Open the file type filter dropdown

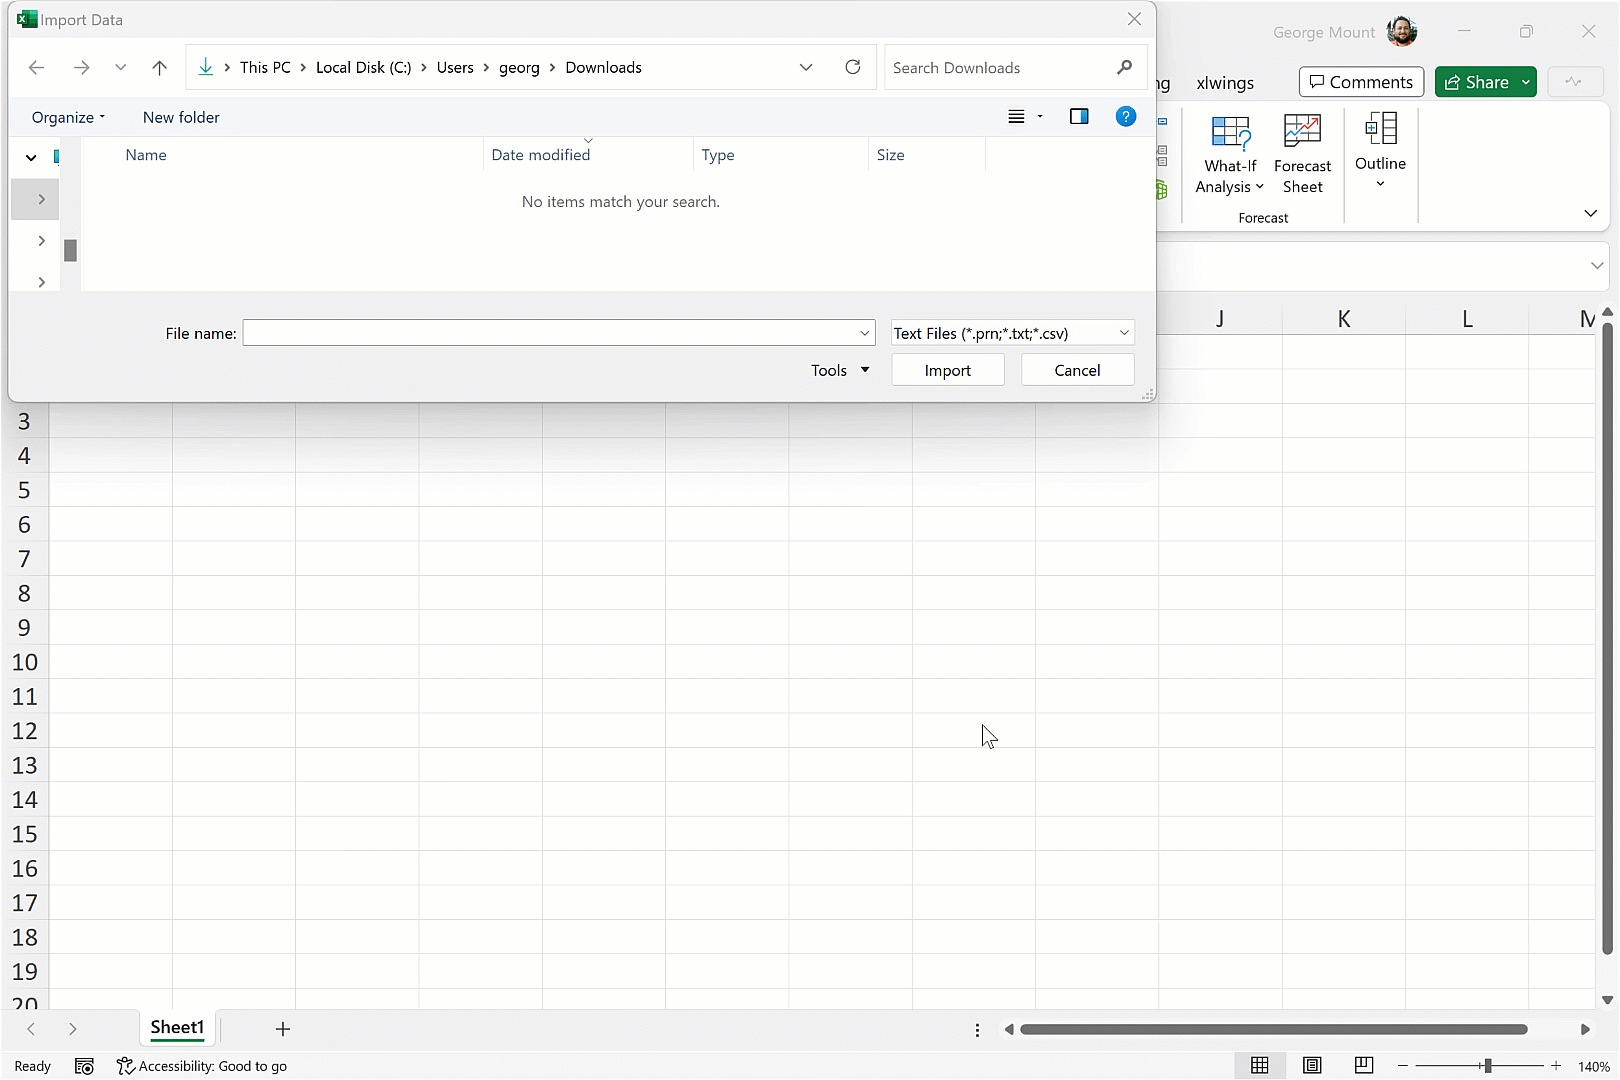point(1012,333)
